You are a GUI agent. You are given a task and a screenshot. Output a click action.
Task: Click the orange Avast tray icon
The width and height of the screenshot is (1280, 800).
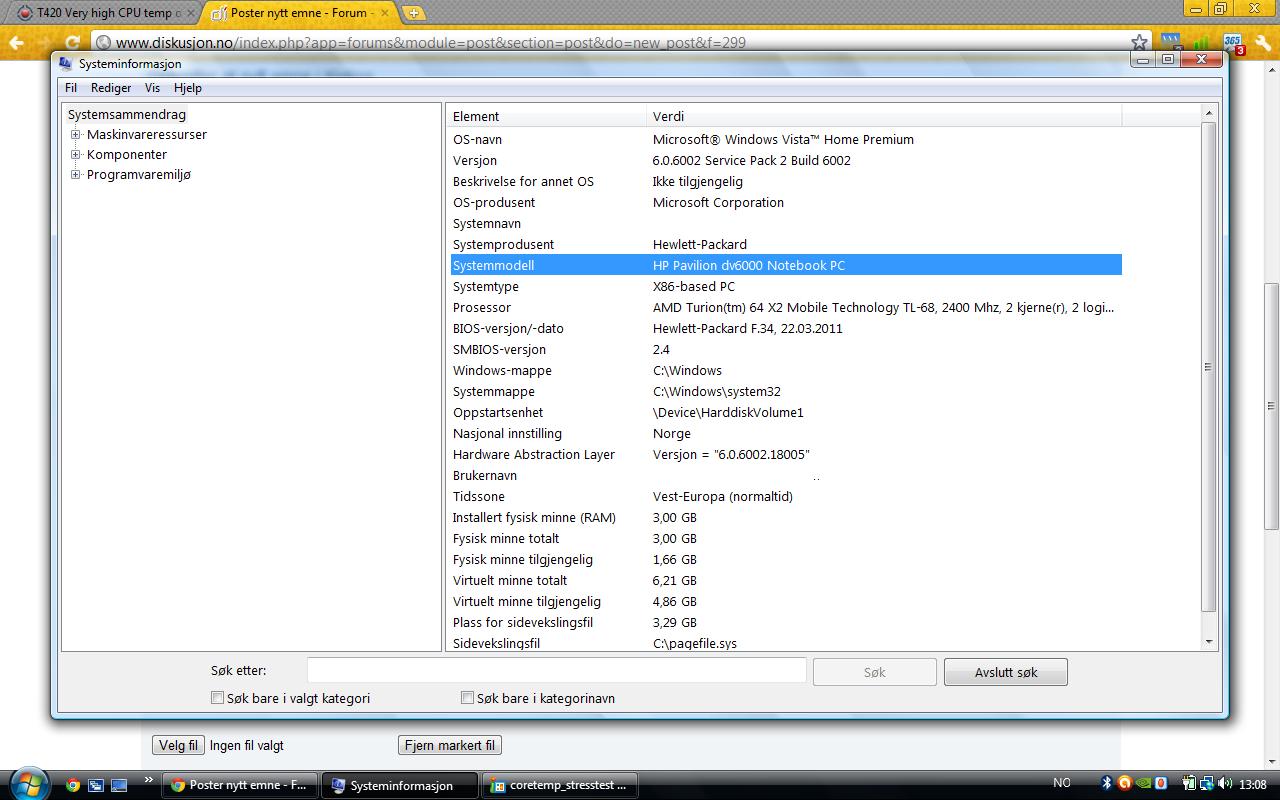[x=1125, y=784]
